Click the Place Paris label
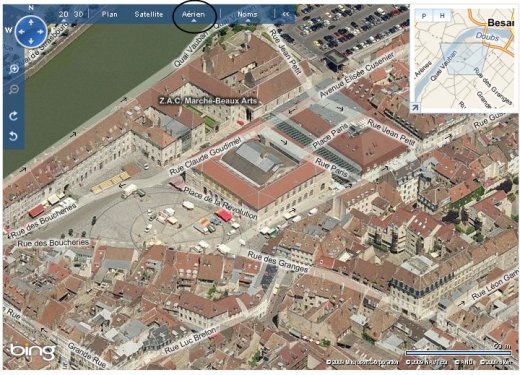520x375 pixels. point(330,136)
